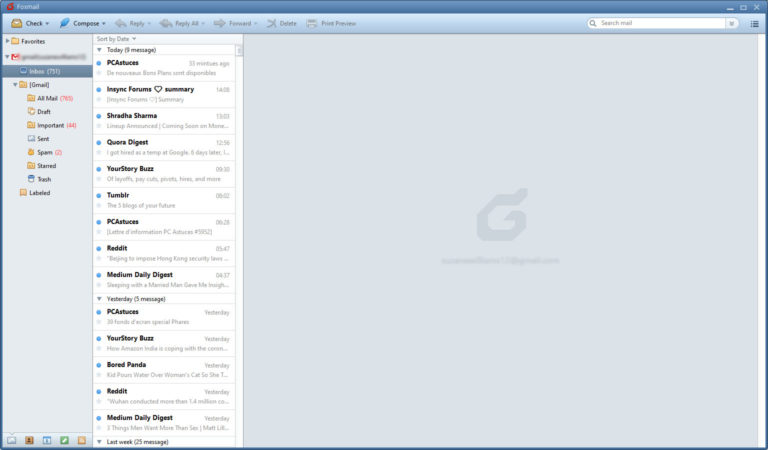Toggle star on Bored Panda message

click(99, 375)
